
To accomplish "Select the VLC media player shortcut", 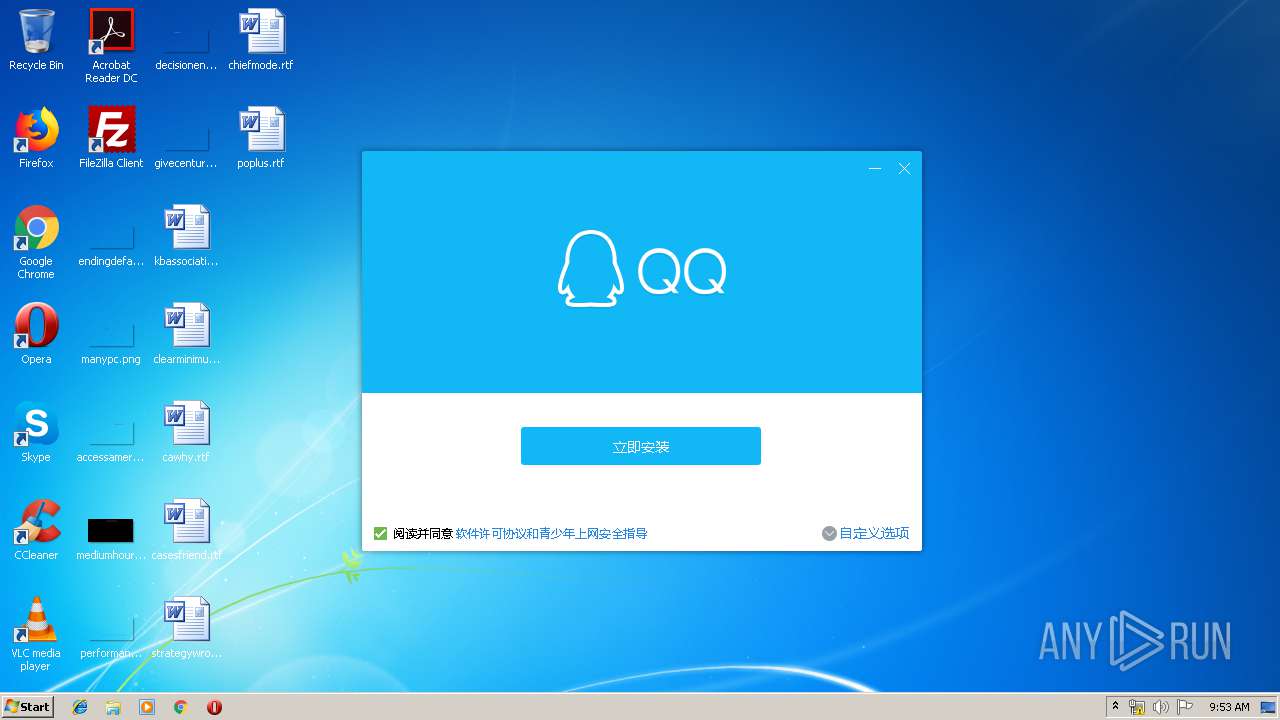I will tap(36, 634).
